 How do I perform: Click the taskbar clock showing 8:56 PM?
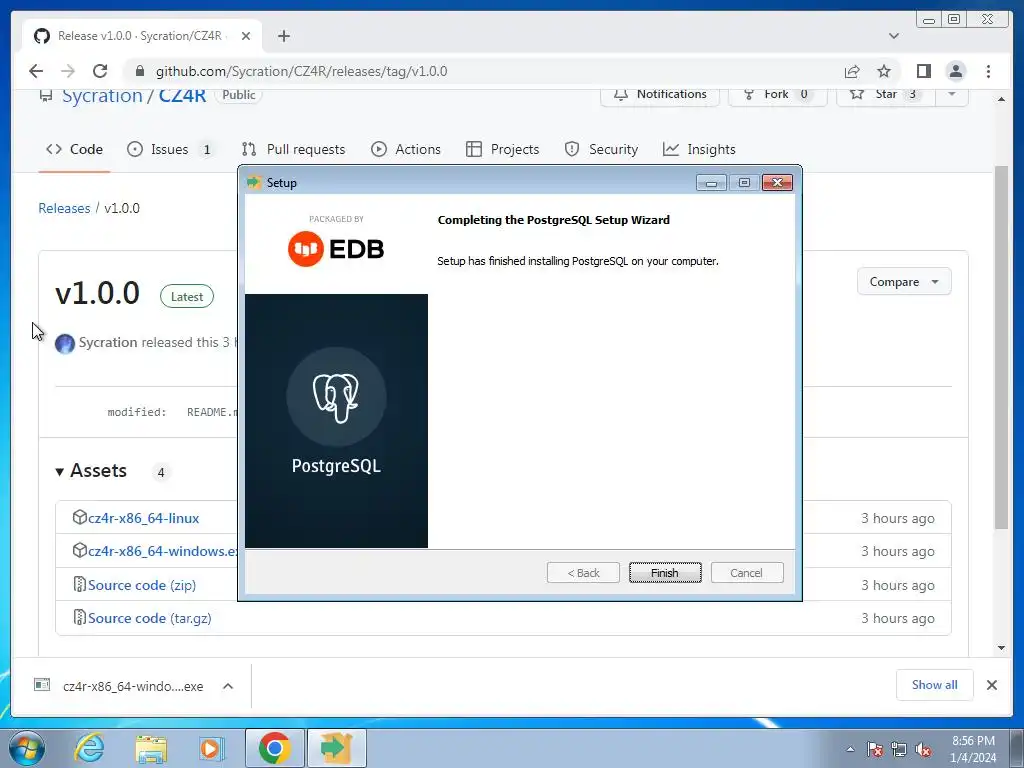click(x=972, y=749)
